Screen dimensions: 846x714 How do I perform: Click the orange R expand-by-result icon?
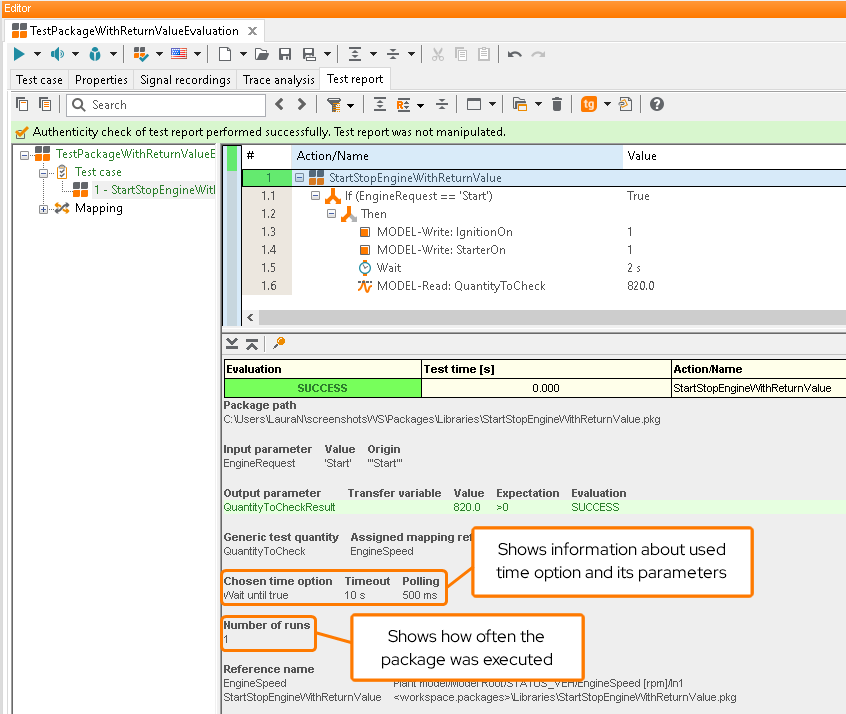click(x=404, y=105)
